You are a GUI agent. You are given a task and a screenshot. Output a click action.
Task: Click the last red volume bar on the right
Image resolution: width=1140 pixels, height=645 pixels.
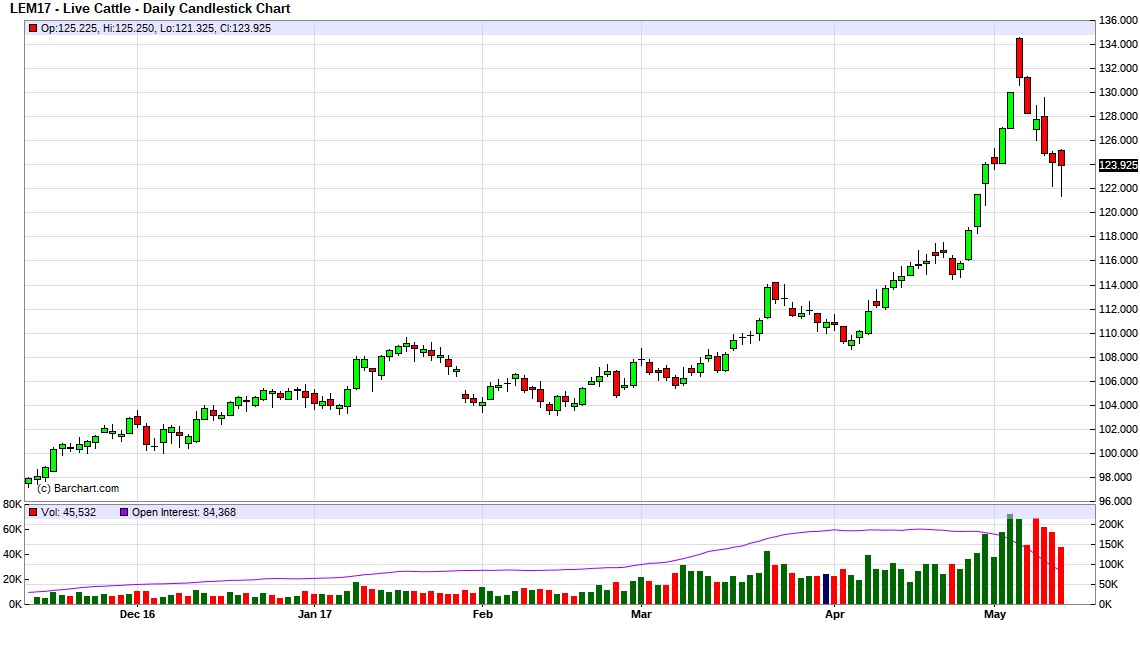(1061, 575)
